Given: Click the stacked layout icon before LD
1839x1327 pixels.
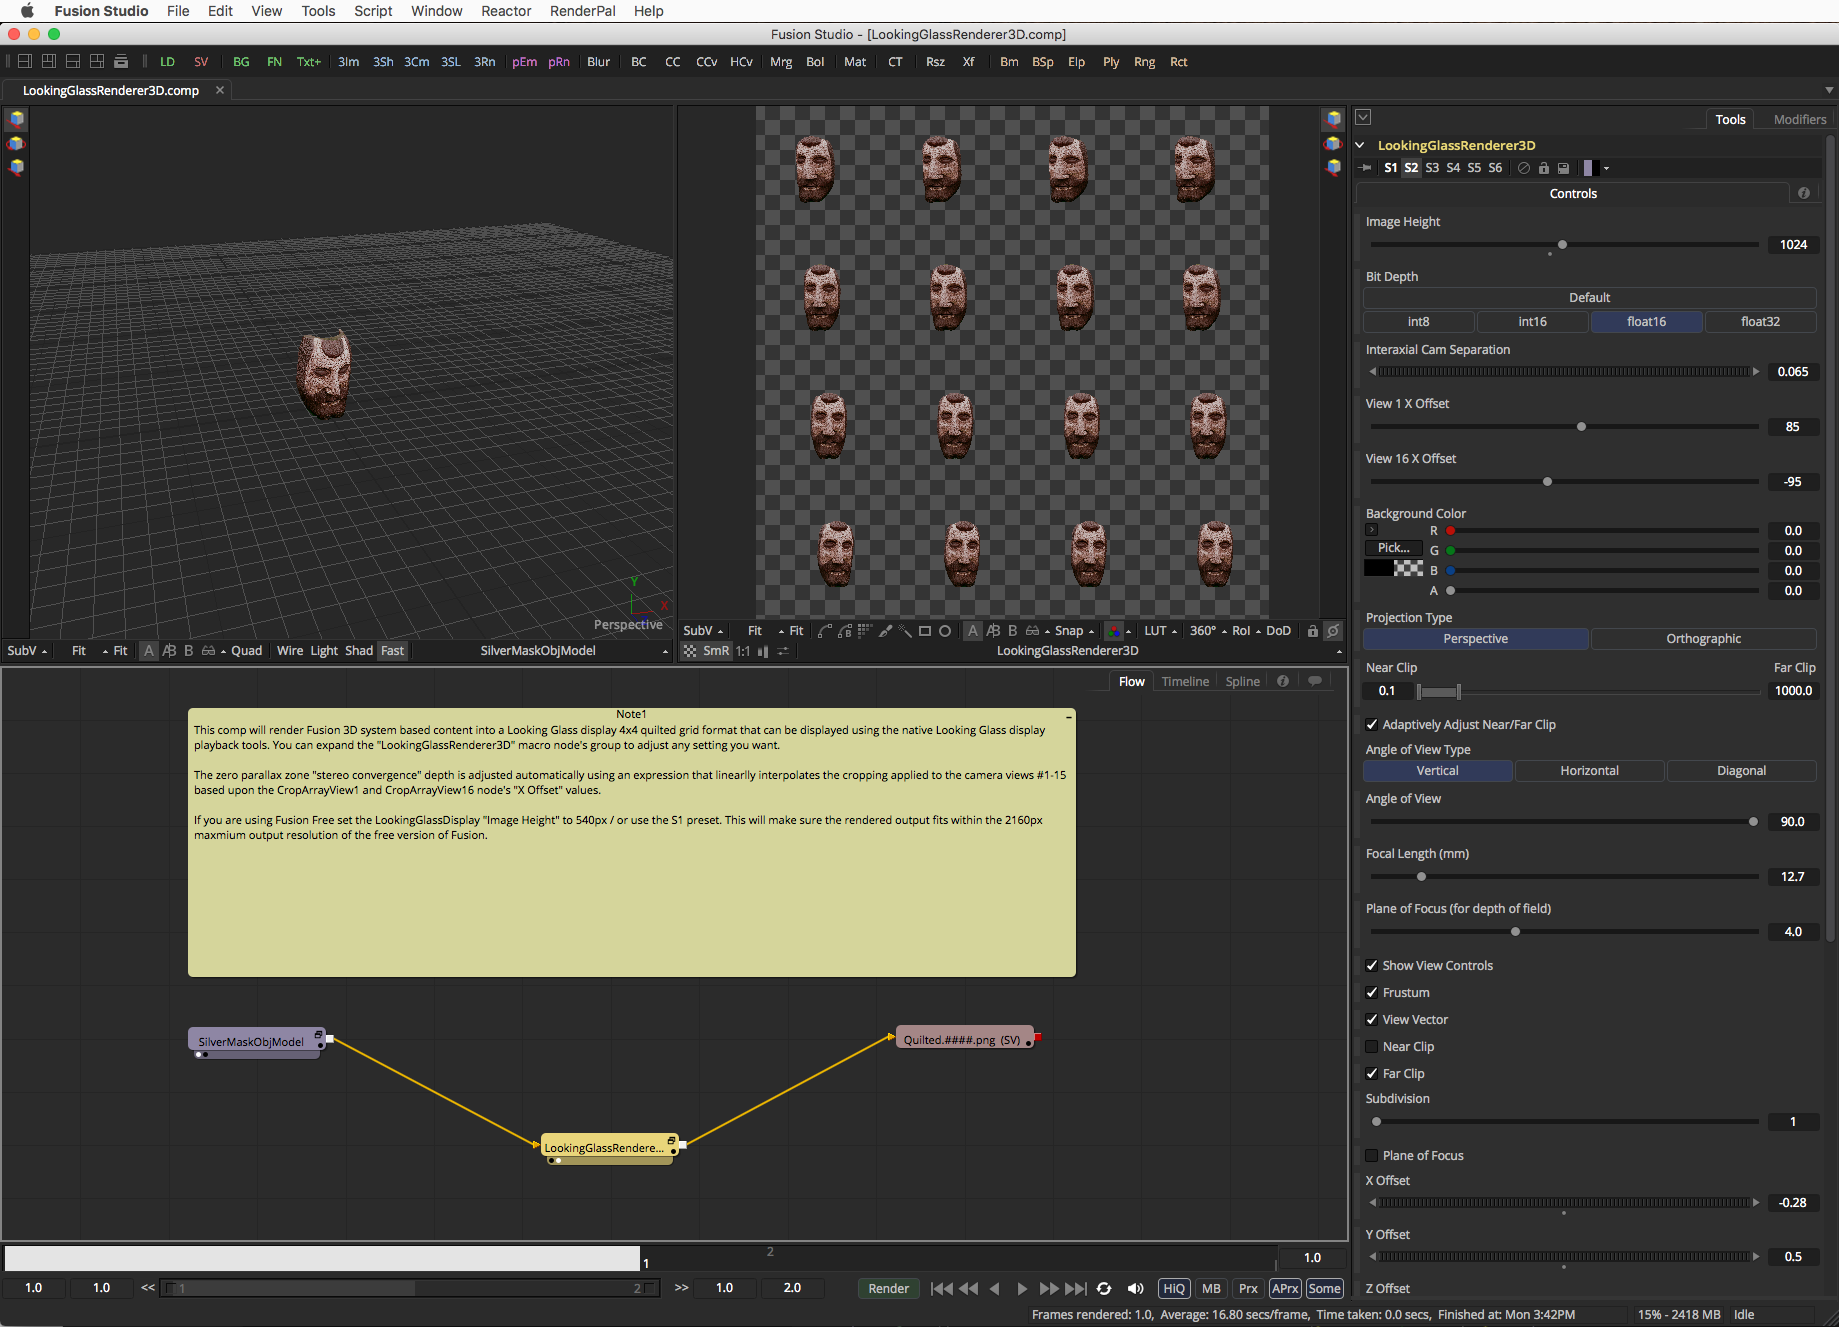Looking at the screenshot, I should tap(121, 61).
